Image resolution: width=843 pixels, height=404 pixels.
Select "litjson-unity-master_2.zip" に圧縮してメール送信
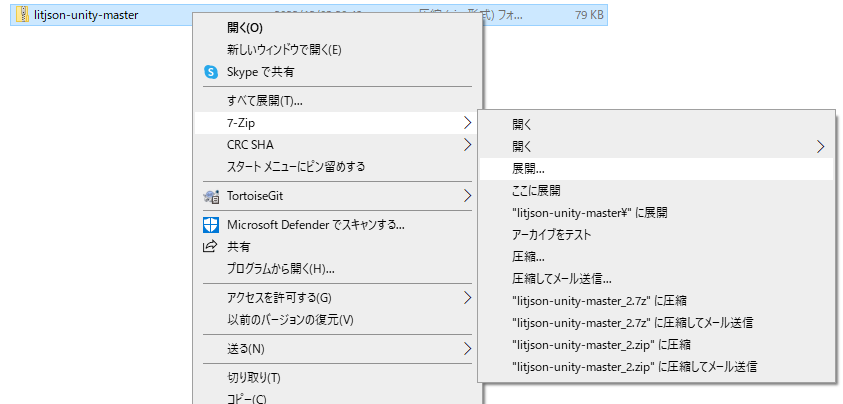[x=656, y=367]
